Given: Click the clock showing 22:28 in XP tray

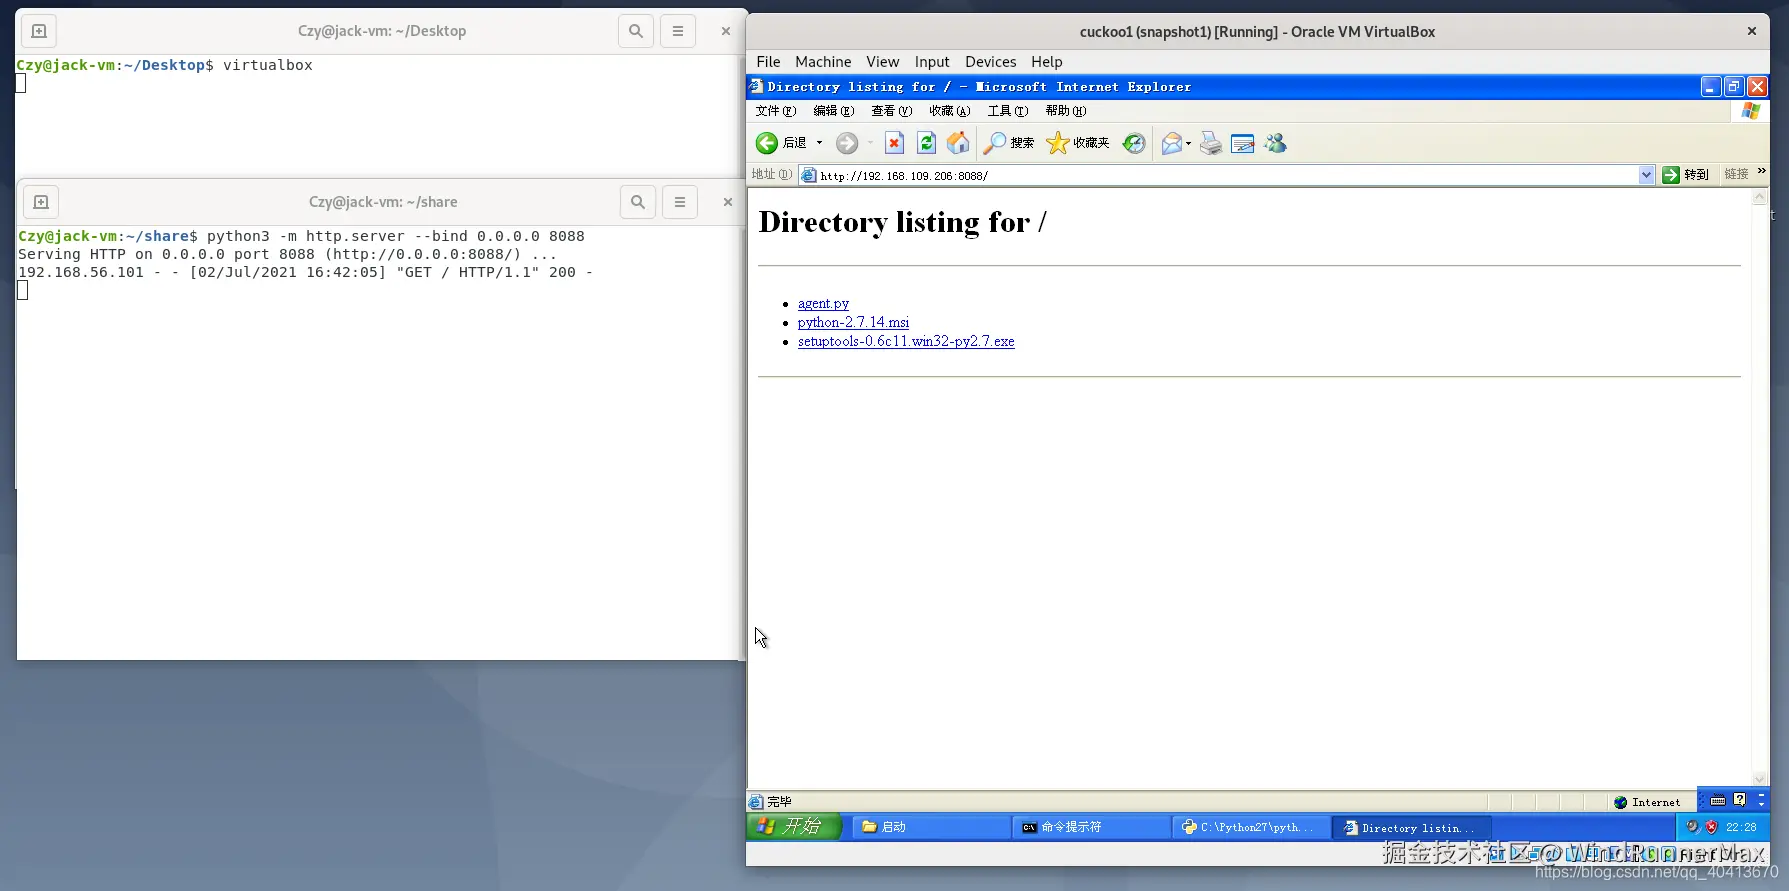Looking at the screenshot, I should coord(1741,827).
